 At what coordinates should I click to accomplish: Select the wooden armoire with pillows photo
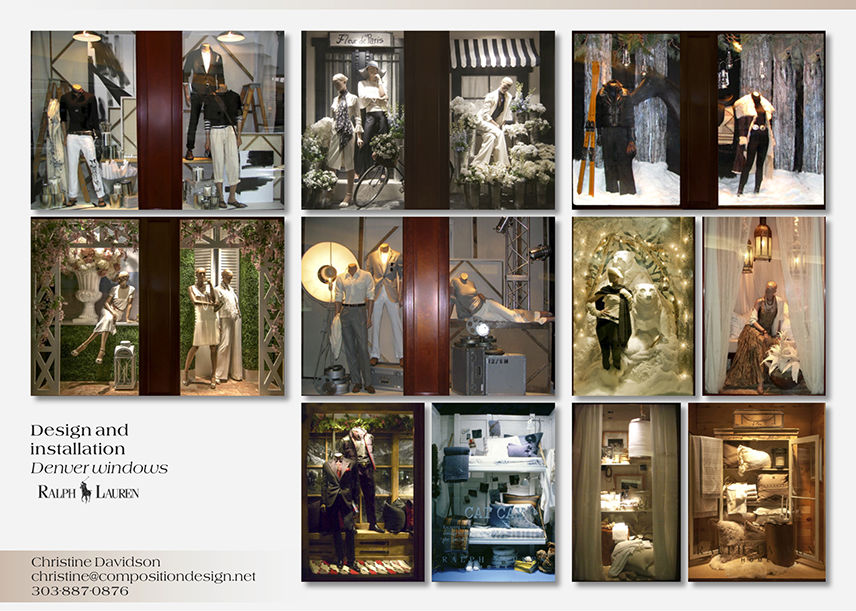756,492
